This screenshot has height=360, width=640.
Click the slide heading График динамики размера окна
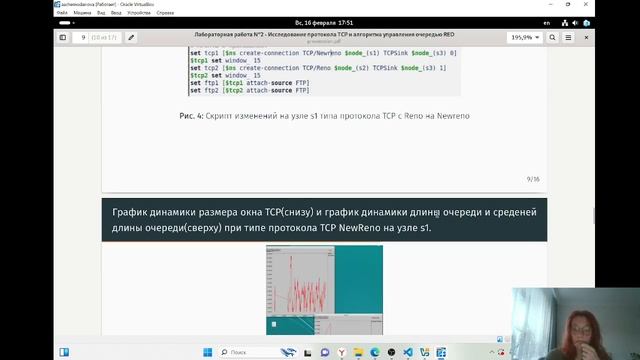324,220
